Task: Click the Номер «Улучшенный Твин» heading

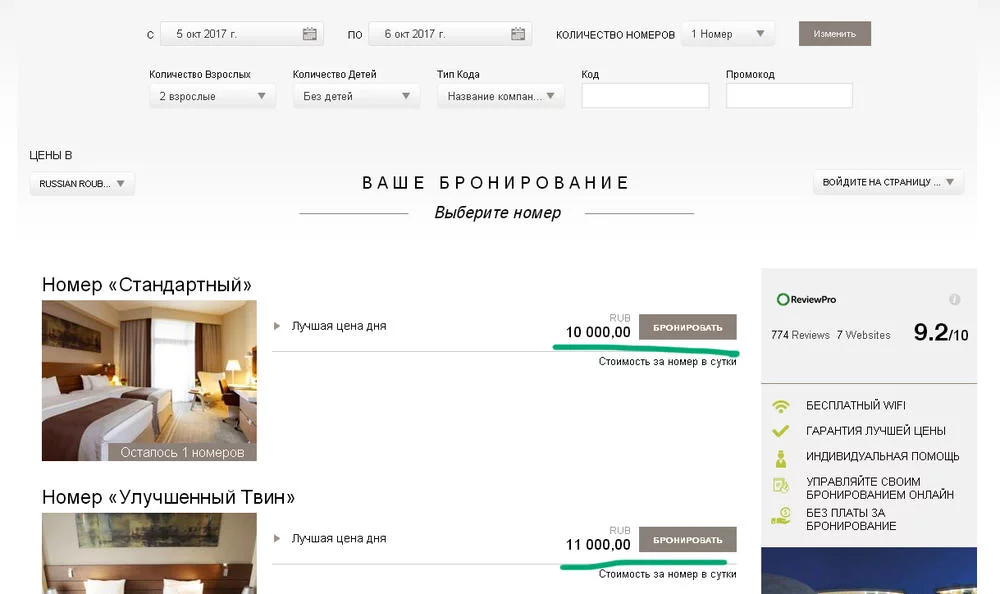Action: pyautogui.click(x=168, y=497)
